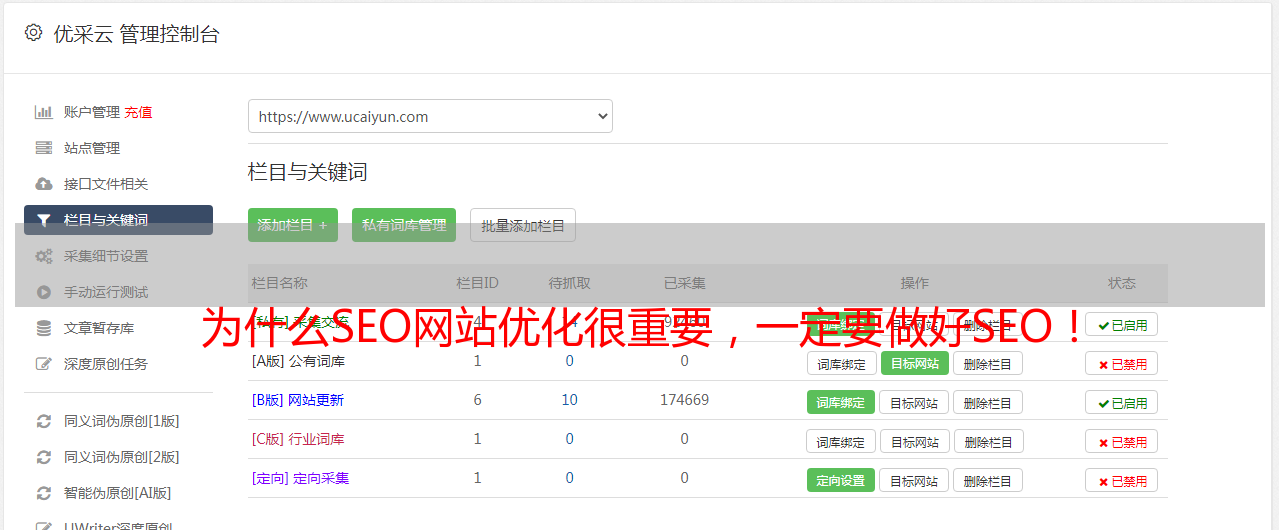
Task: Click the gears icon for 采集细节设置
Action: (x=43, y=256)
